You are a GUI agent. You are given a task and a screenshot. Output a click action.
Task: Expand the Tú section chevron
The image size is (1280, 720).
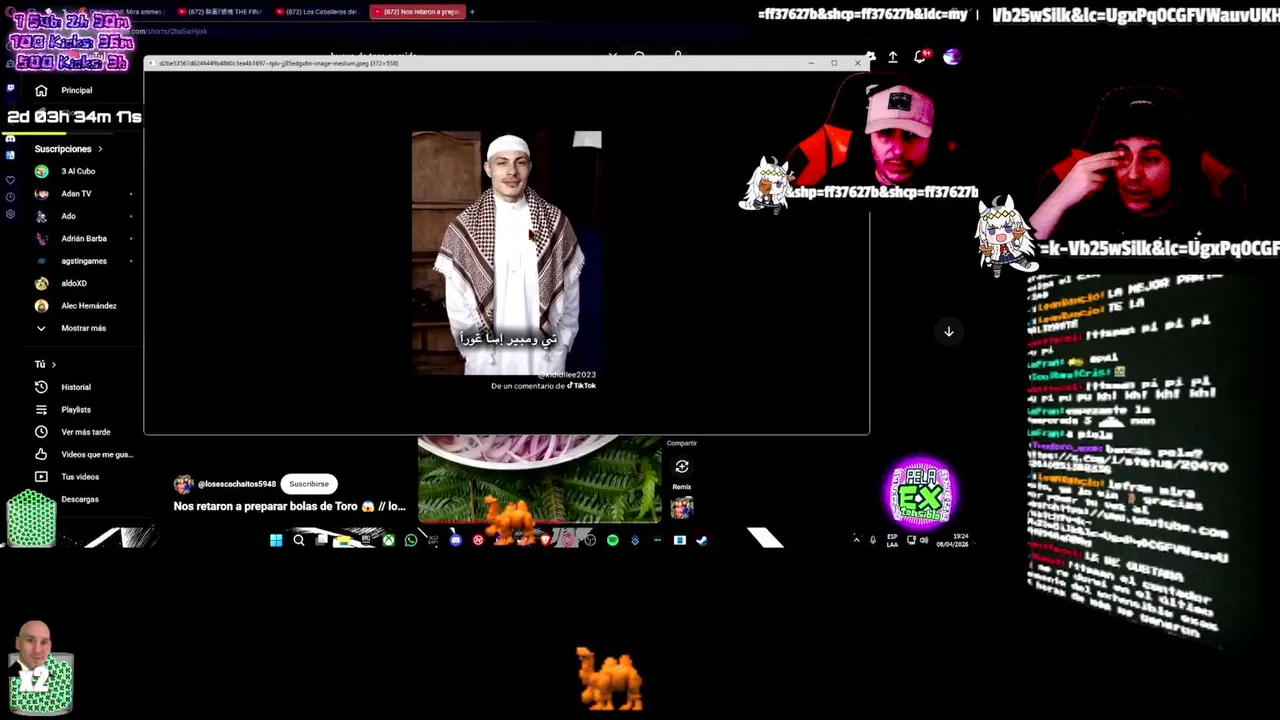click(53, 365)
